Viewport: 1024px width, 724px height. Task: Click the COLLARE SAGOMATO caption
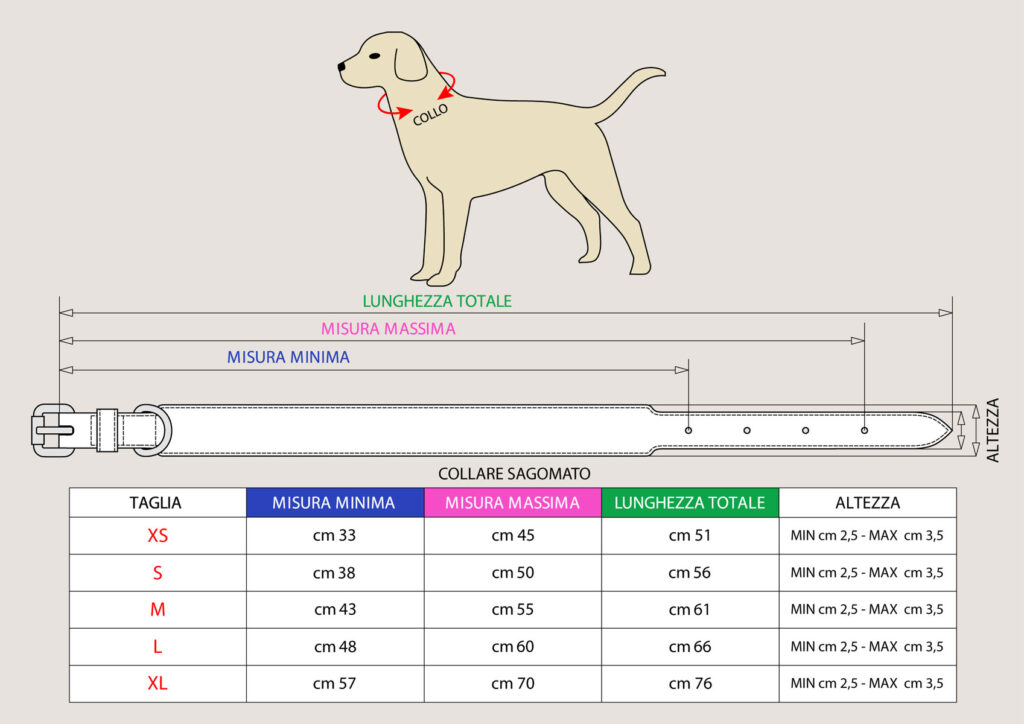click(x=514, y=473)
